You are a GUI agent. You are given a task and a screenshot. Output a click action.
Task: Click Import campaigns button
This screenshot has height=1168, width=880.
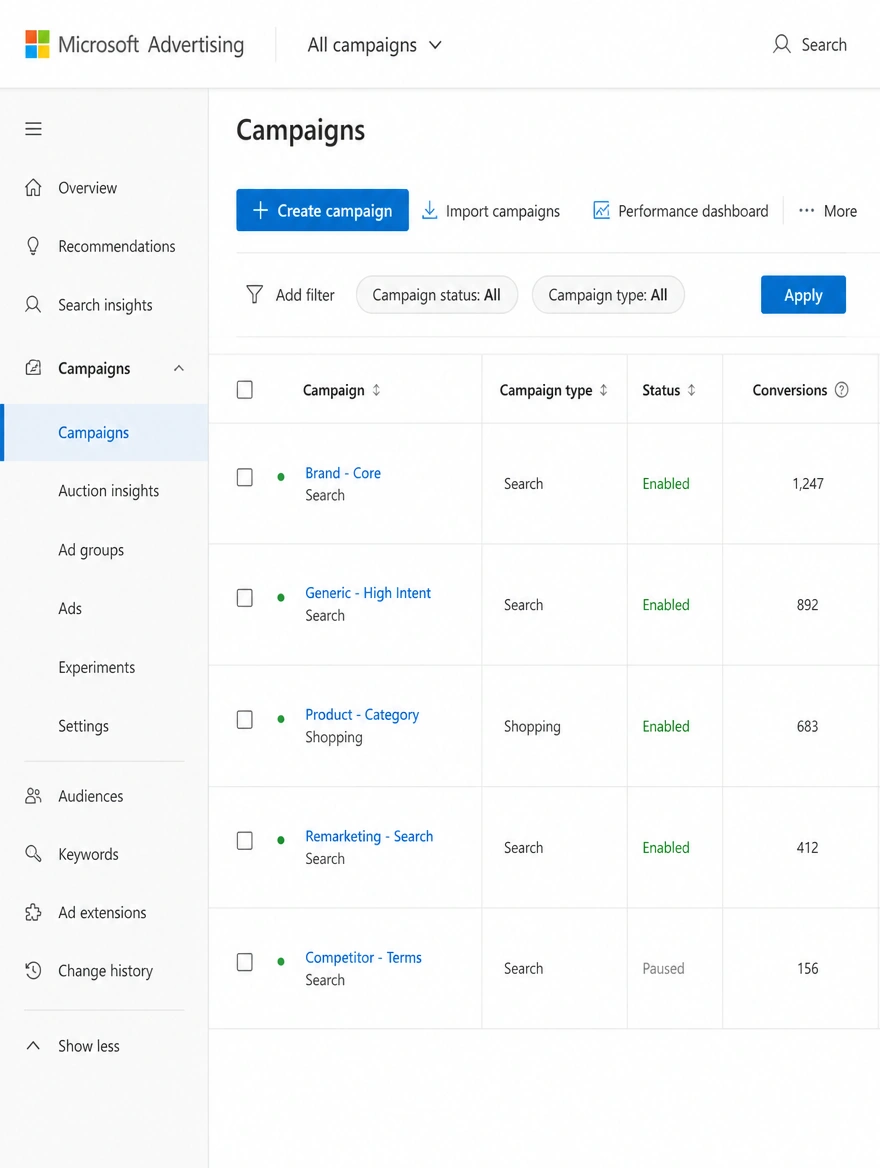pyautogui.click(x=491, y=211)
